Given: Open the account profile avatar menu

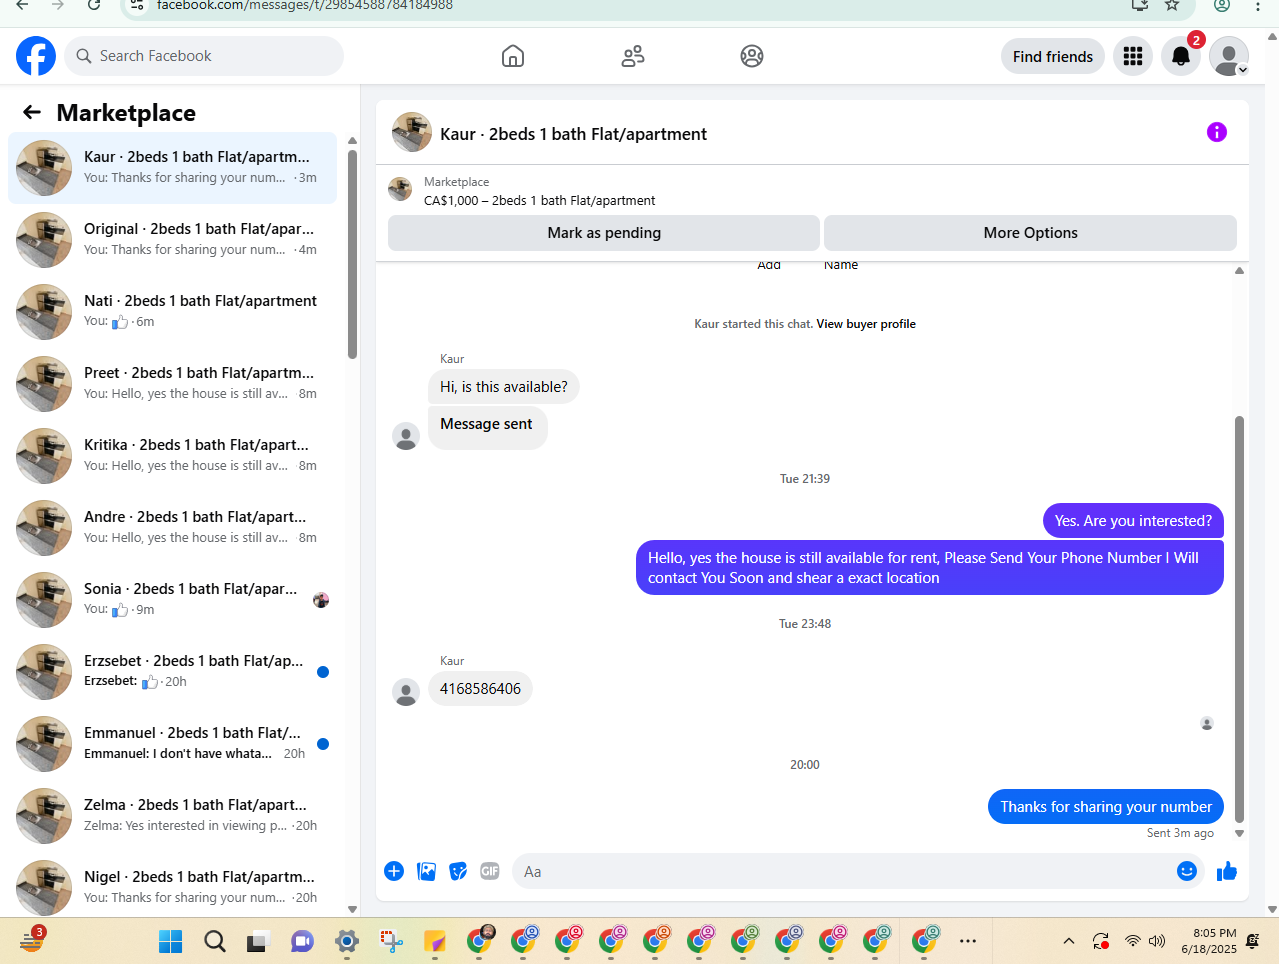Looking at the screenshot, I should 1229,56.
